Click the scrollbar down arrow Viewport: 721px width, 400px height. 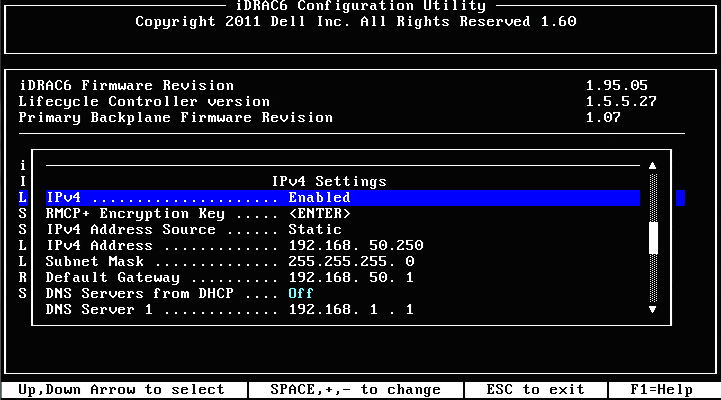652,309
